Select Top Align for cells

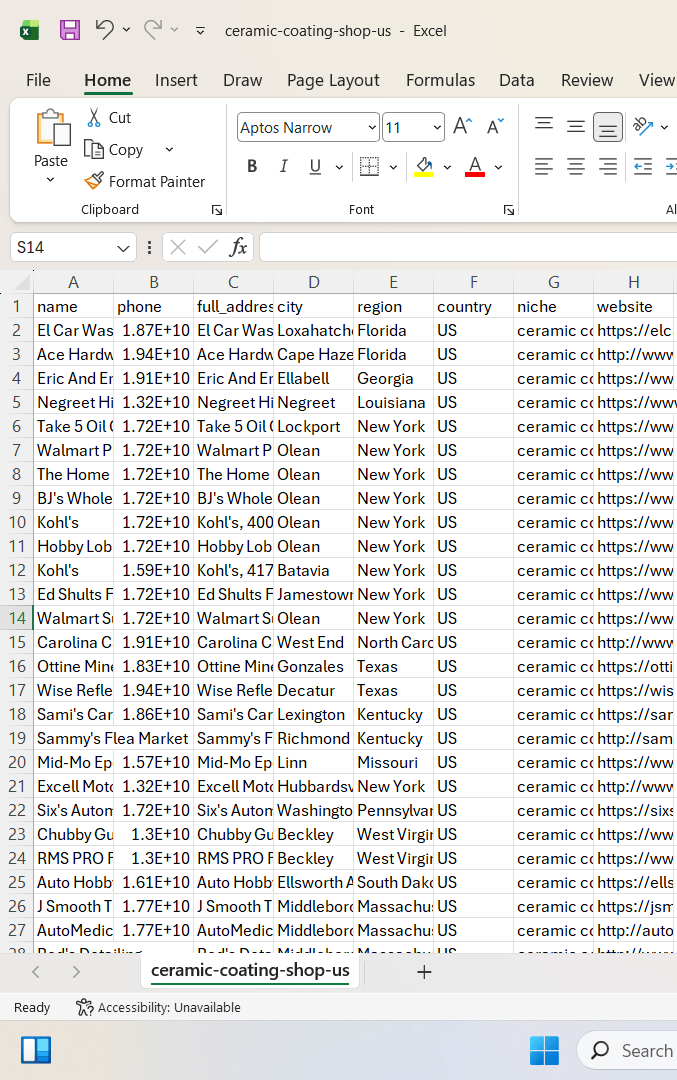(x=544, y=126)
